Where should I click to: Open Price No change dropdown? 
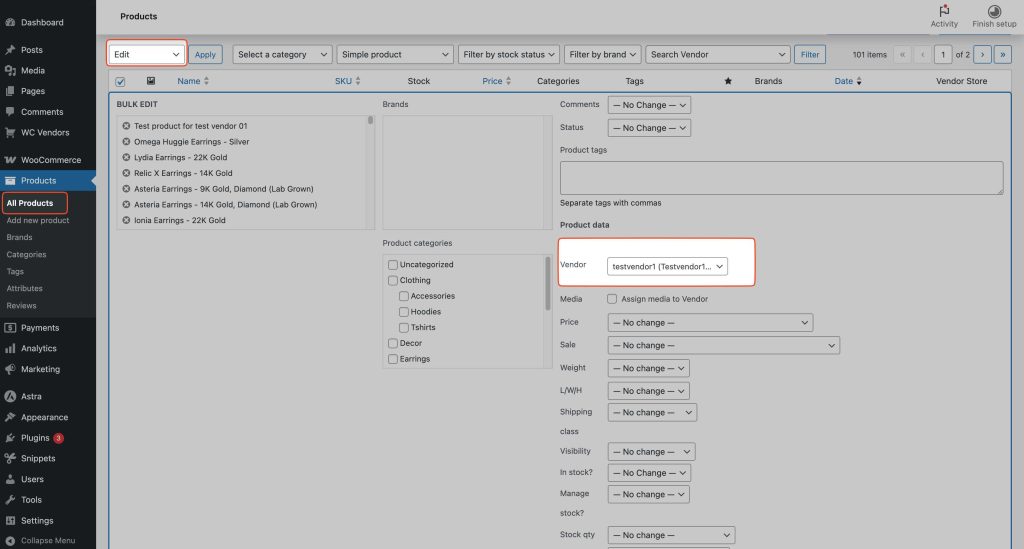(711, 322)
